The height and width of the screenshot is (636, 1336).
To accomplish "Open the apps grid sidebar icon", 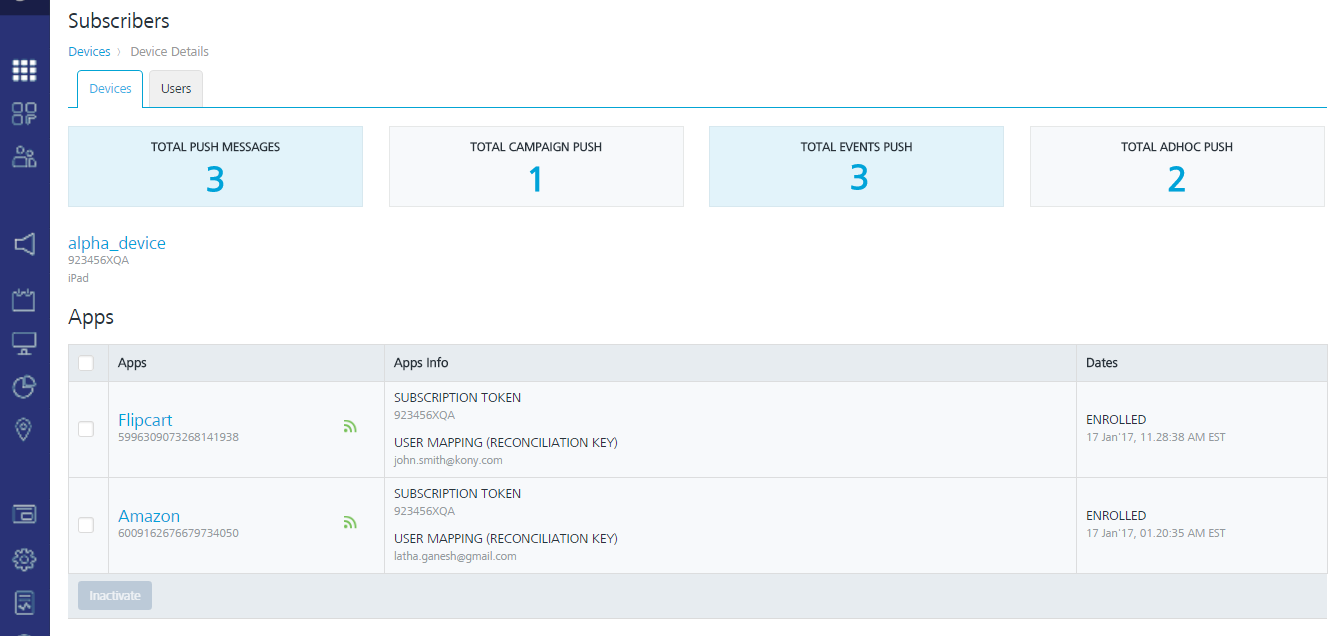I will pyautogui.click(x=24, y=70).
